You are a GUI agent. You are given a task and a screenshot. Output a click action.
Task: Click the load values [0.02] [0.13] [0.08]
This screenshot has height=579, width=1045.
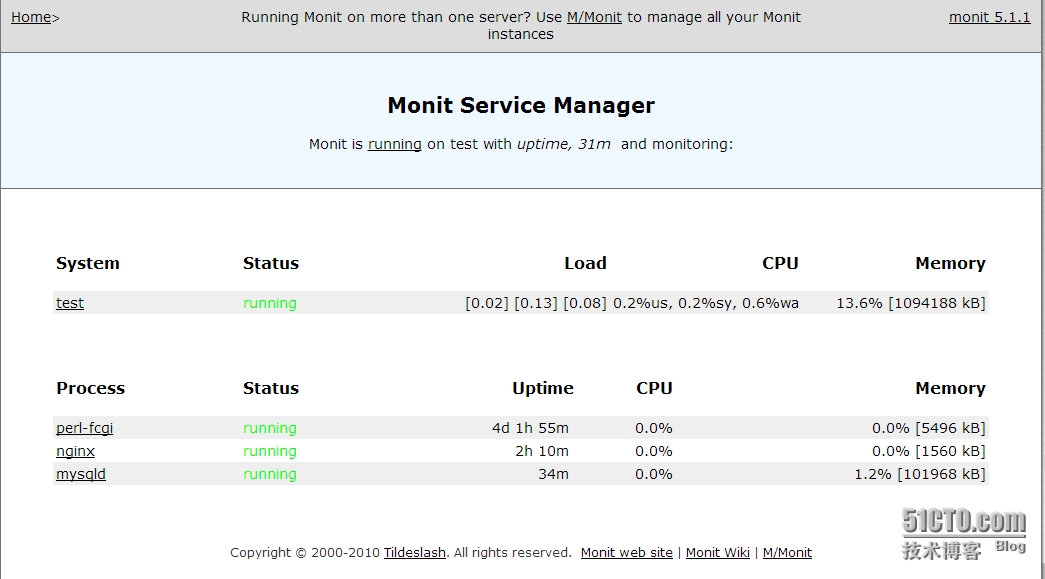[x=536, y=303]
